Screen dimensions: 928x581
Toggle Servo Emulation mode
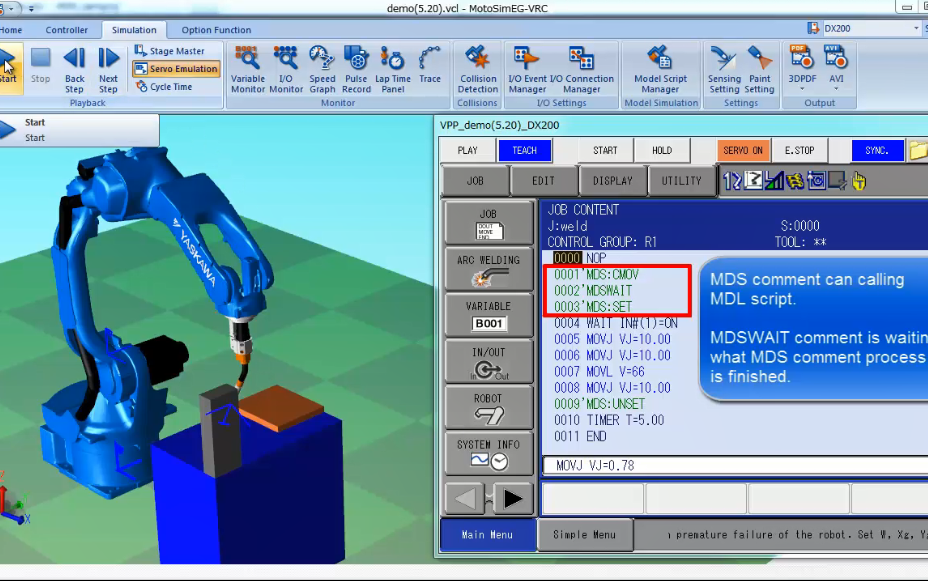176,69
